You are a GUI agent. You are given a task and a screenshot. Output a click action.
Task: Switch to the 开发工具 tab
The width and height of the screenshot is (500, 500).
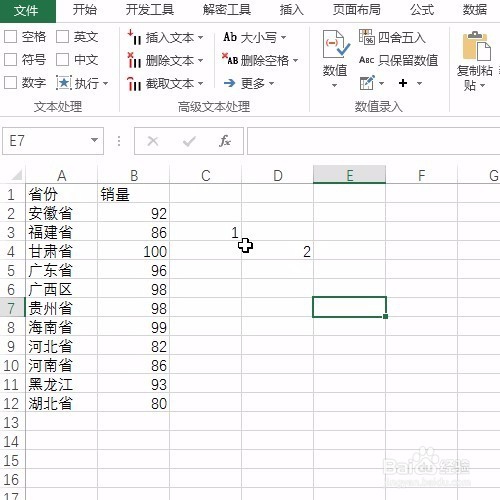[150, 10]
